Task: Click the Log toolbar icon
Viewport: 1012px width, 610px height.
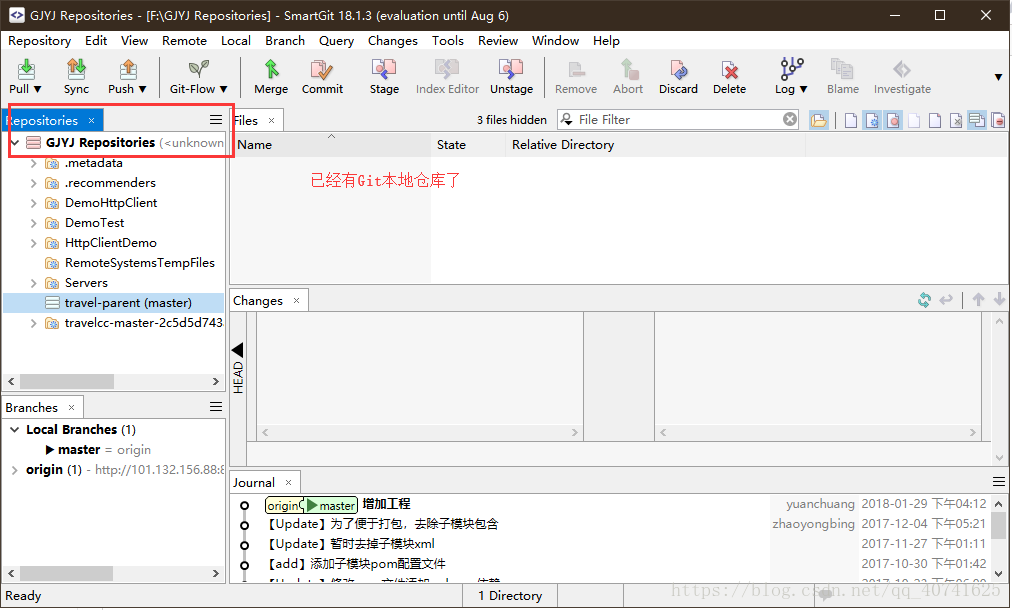Action: tap(791, 68)
